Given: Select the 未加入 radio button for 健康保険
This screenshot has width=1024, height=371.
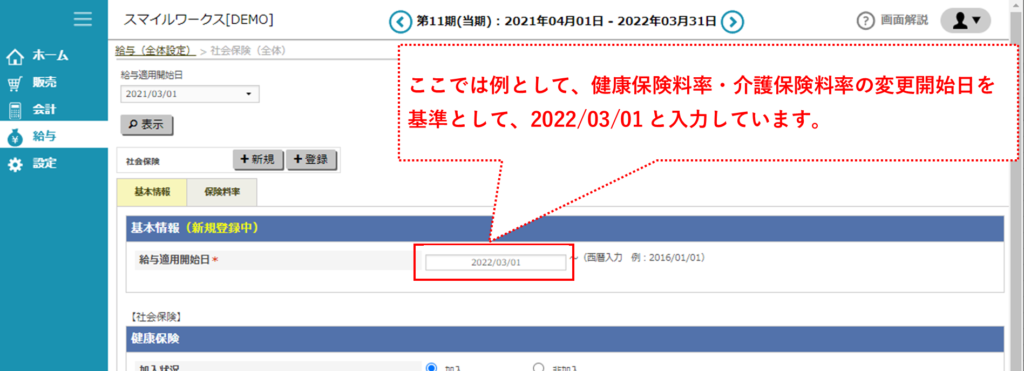Looking at the screenshot, I should pos(538,368).
